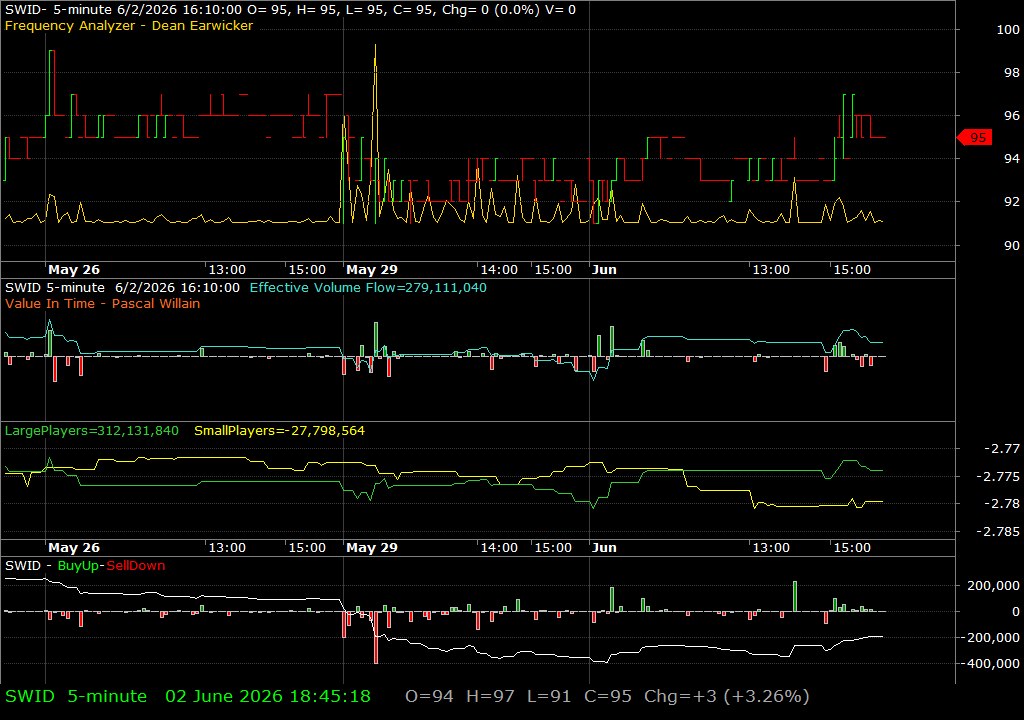Click the May 26 date marker on lower axis
The image size is (1024, 720).
click(74, 548)
